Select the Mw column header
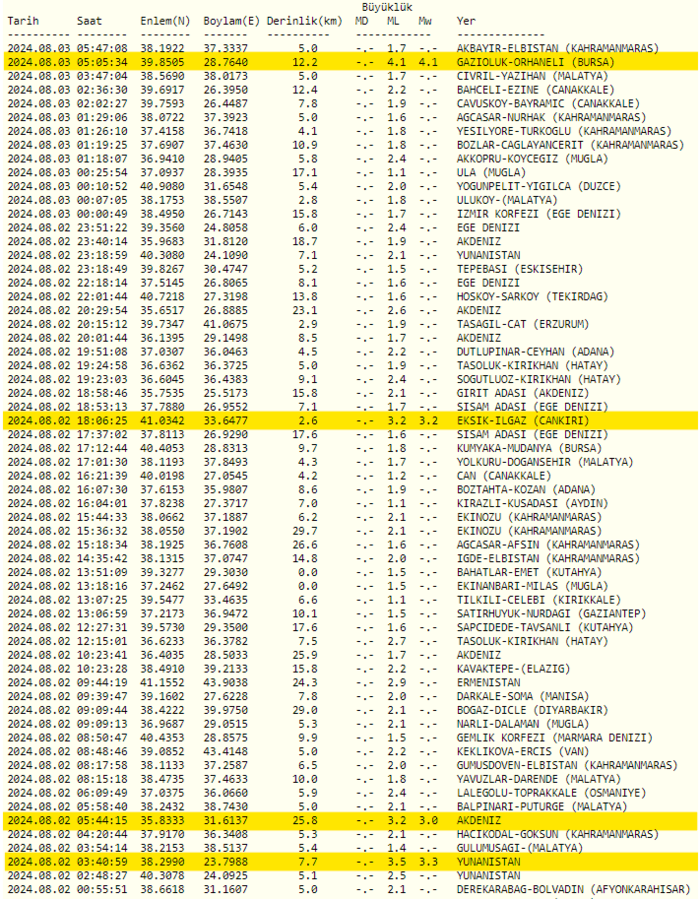 (x=427, y=20)
